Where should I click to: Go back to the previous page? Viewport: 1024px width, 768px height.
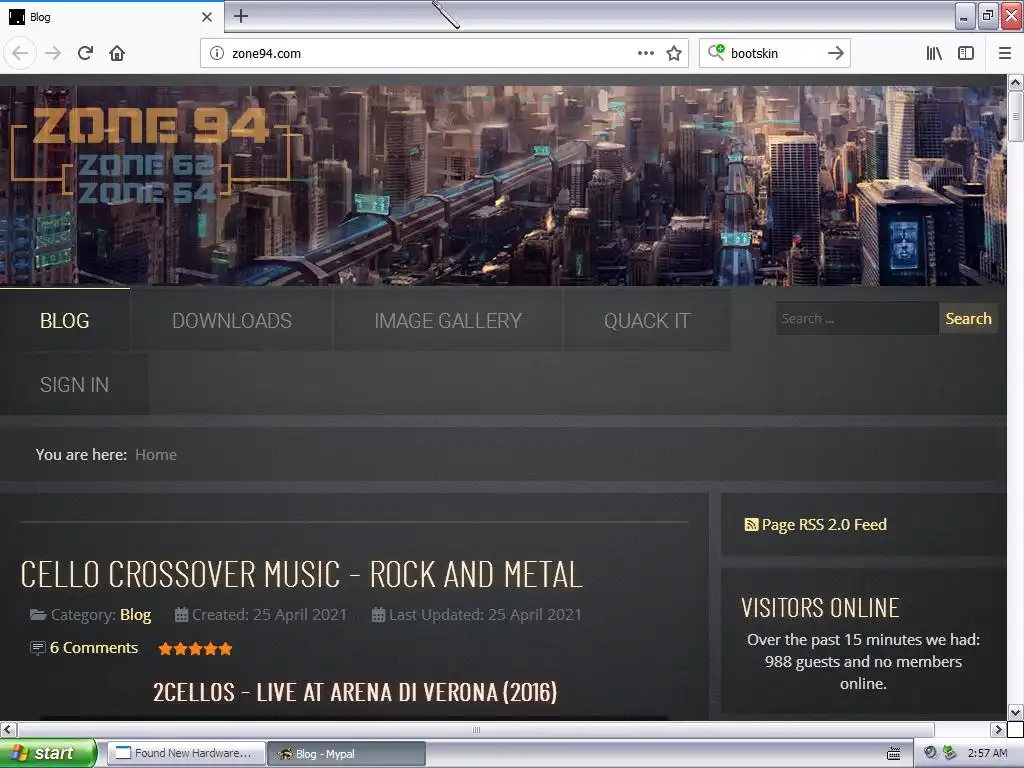click(x=20, y=54)
